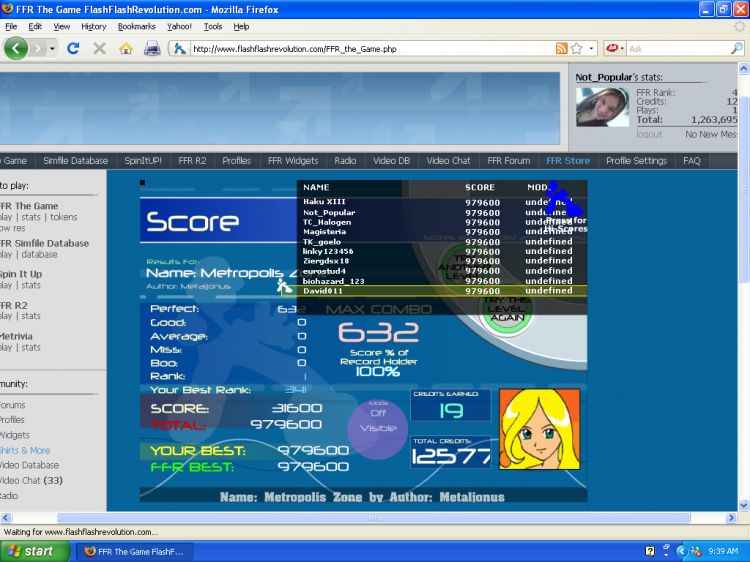750x562 pixels.
Task: Click in the URL address field
Action: pos(370,48)
